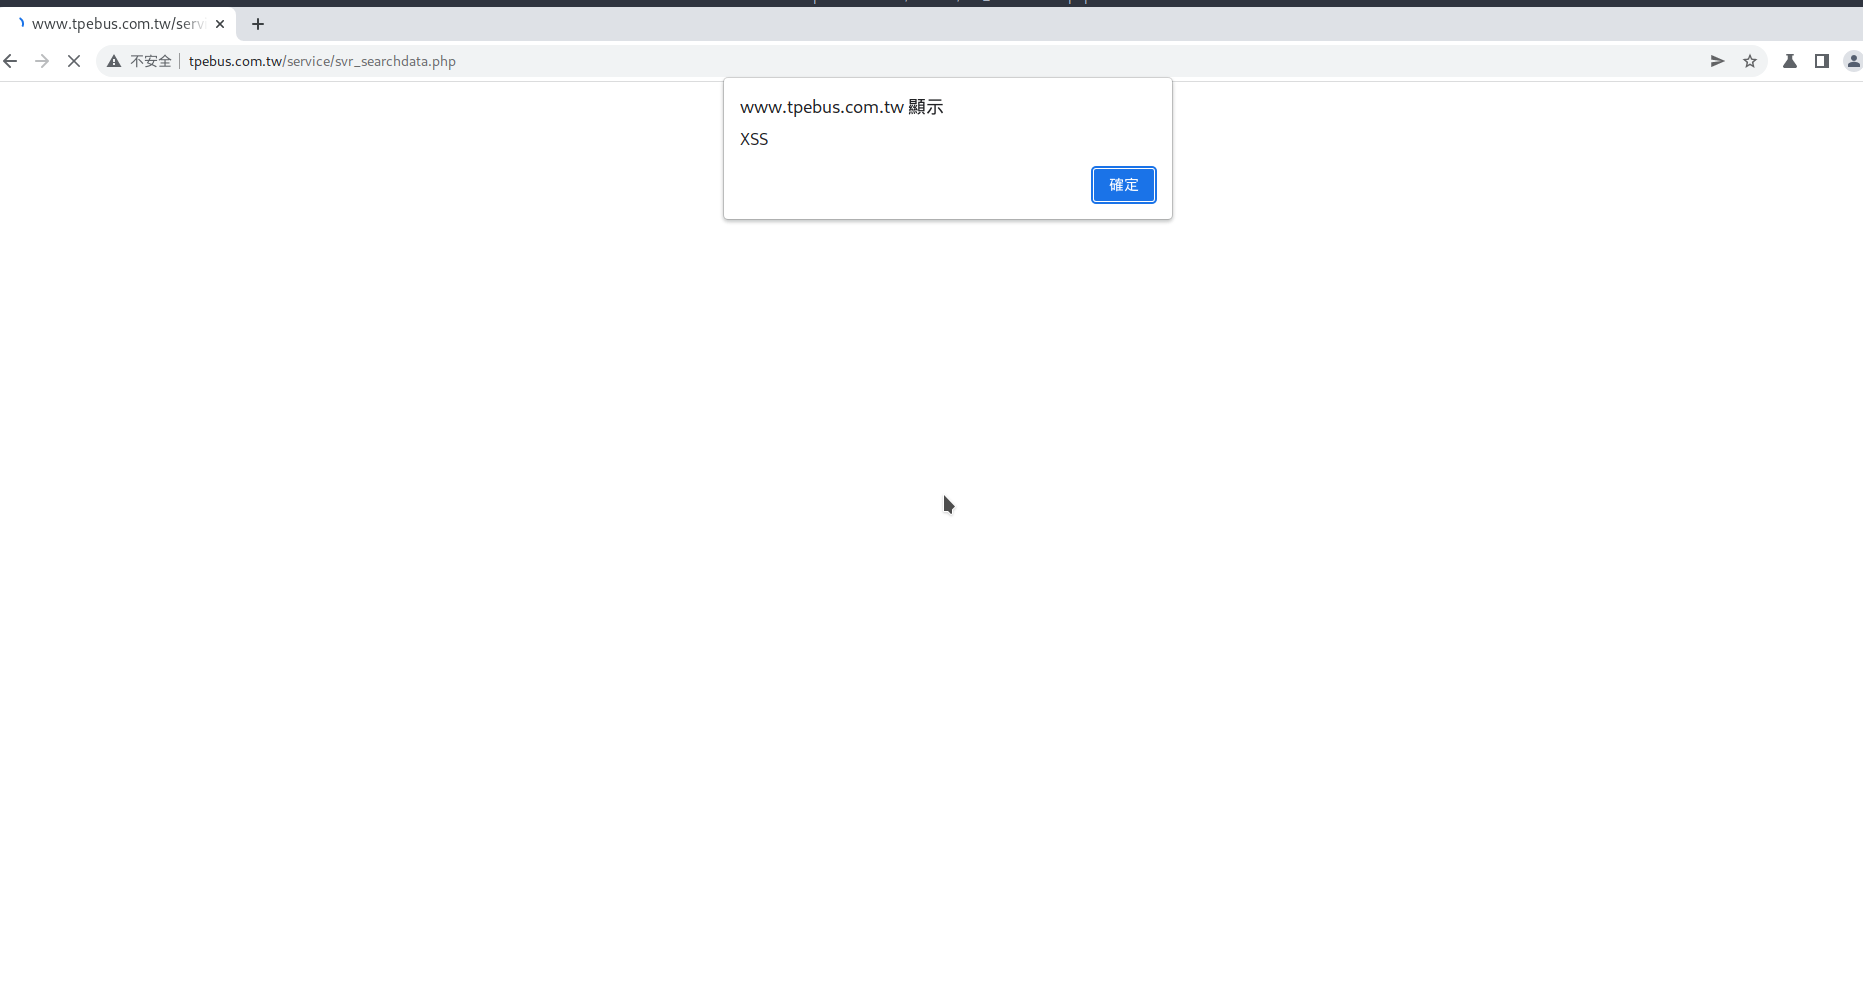View the 不安全 site security warning
The width and height of the screenshot is (1863, 981).
coord(140,61)
